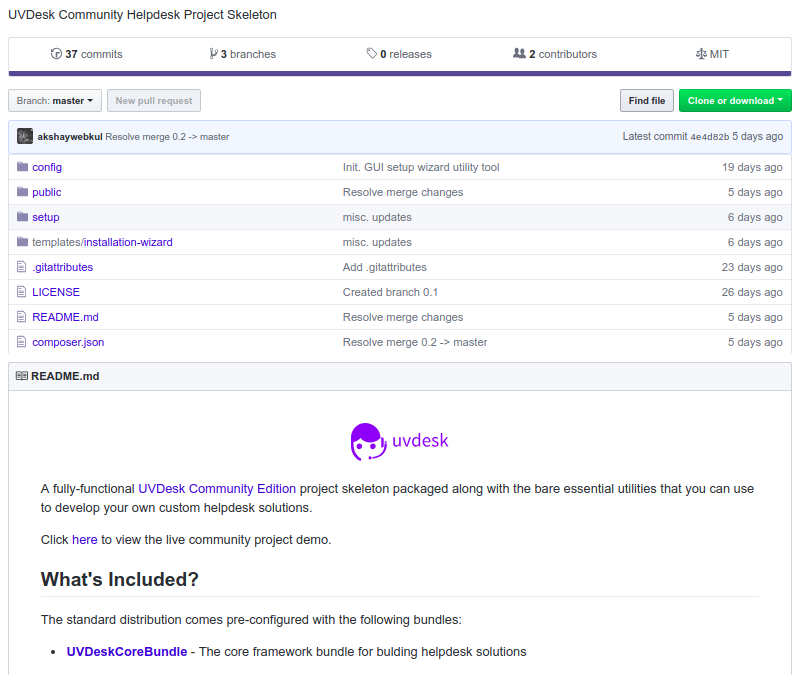Click the Find file button
This screenshot has width=799, height=675.
pyautogui.click(x=647, y=100)
